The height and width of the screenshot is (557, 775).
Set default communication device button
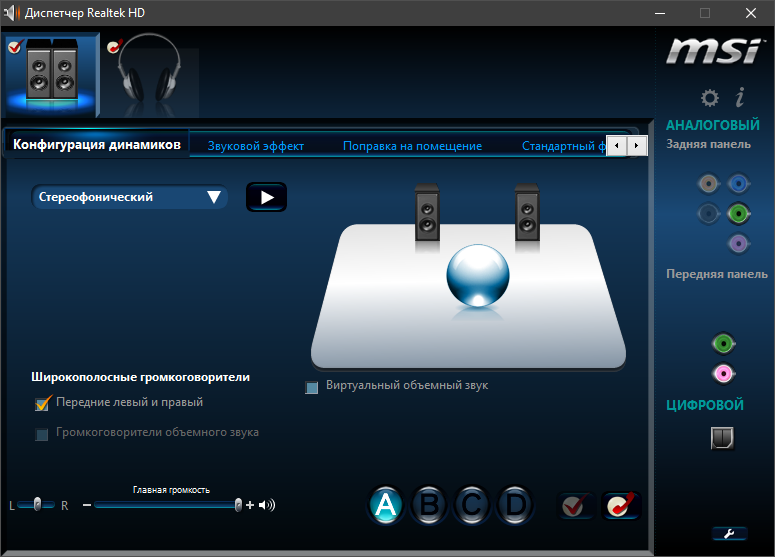point(621,506)
